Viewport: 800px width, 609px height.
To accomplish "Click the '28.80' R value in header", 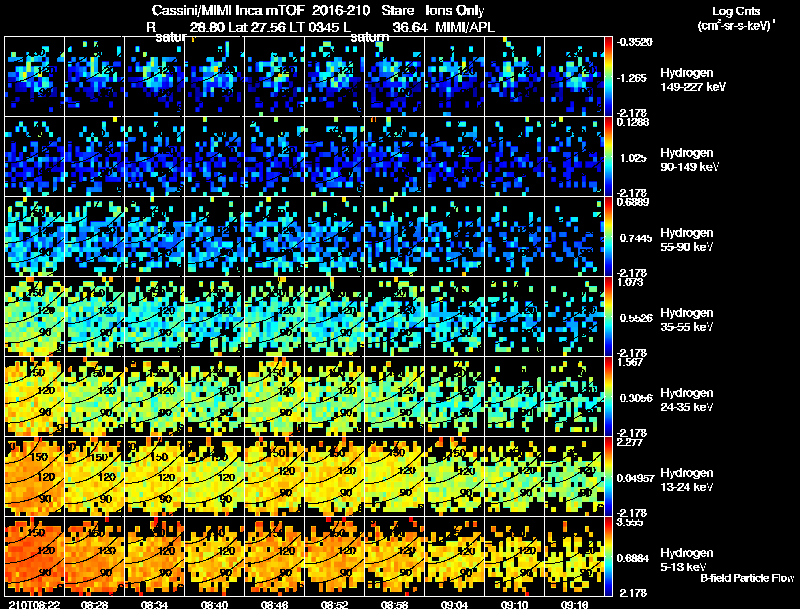I will [x=207, y=28].
